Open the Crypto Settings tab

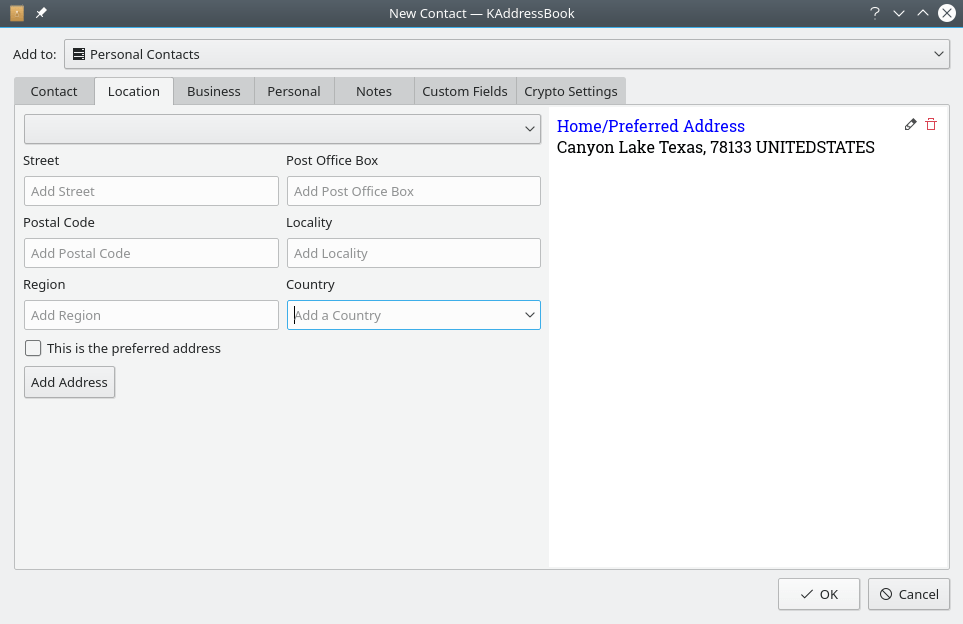click(x=571, y=92)
